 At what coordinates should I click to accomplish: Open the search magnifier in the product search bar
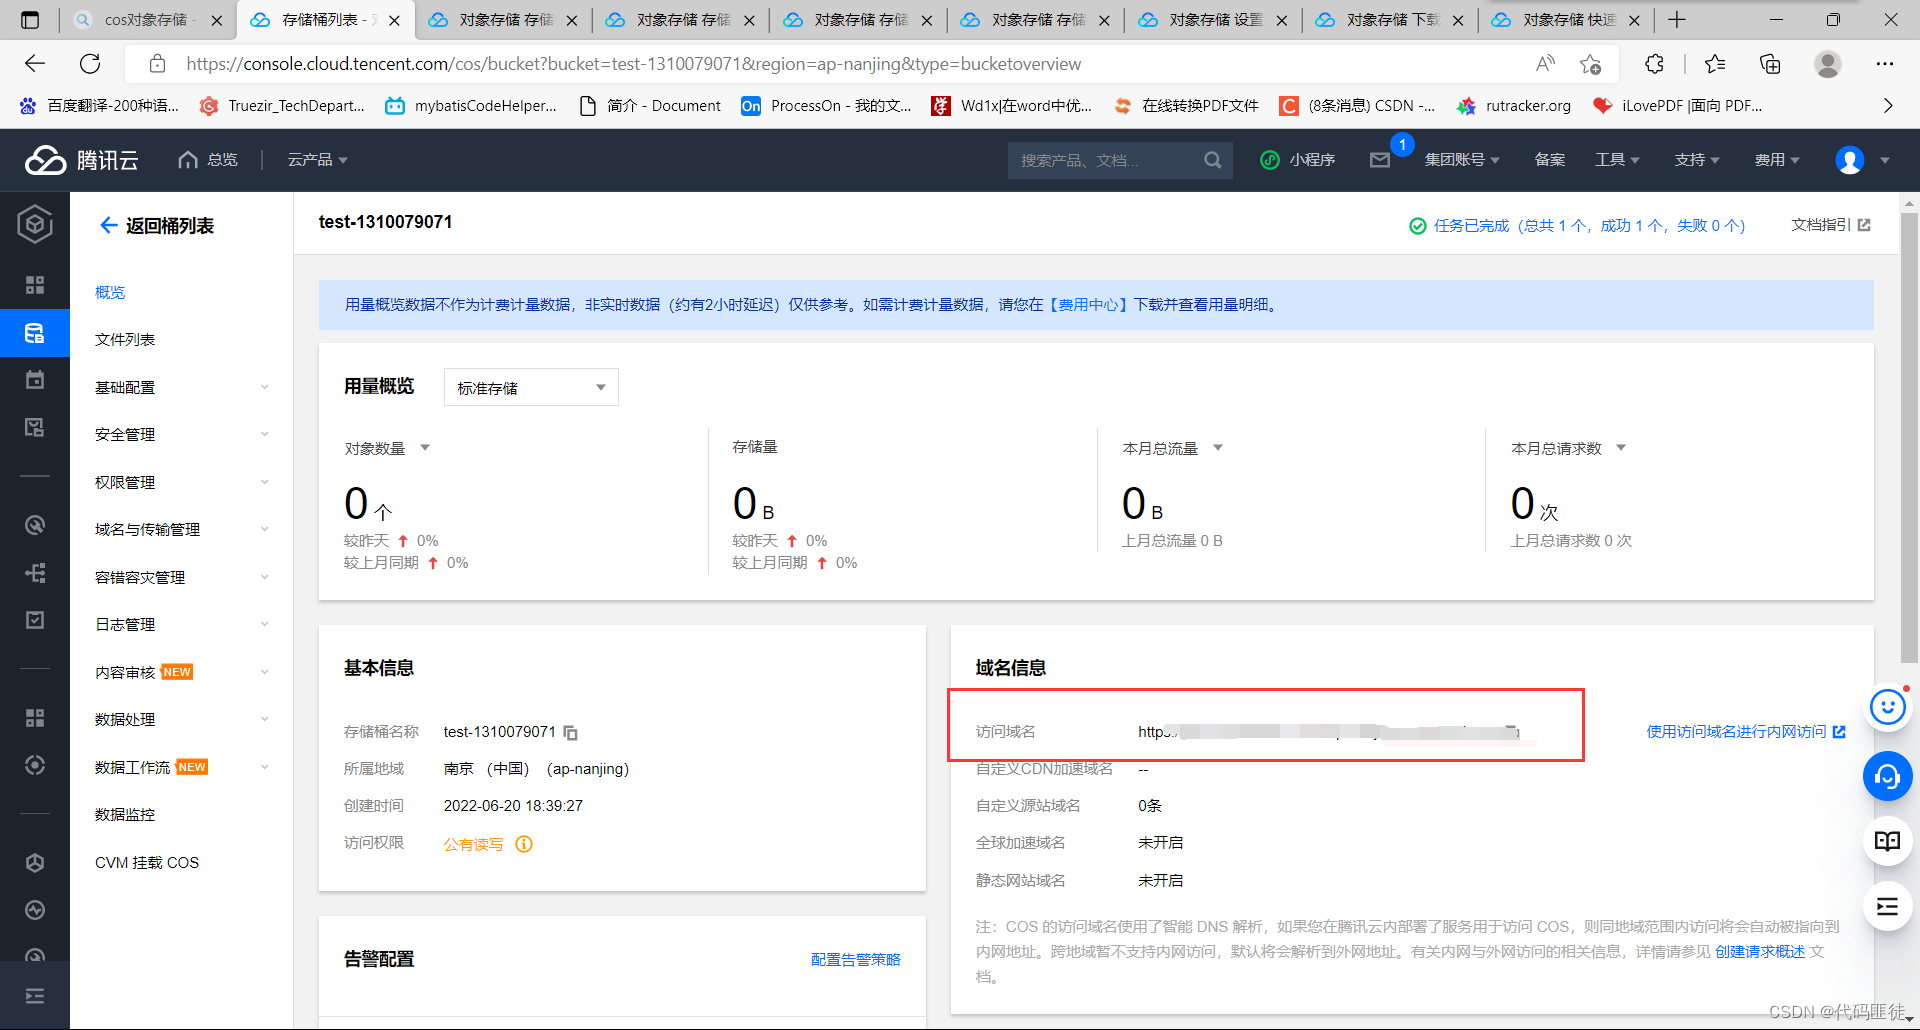pos(1212,160)
